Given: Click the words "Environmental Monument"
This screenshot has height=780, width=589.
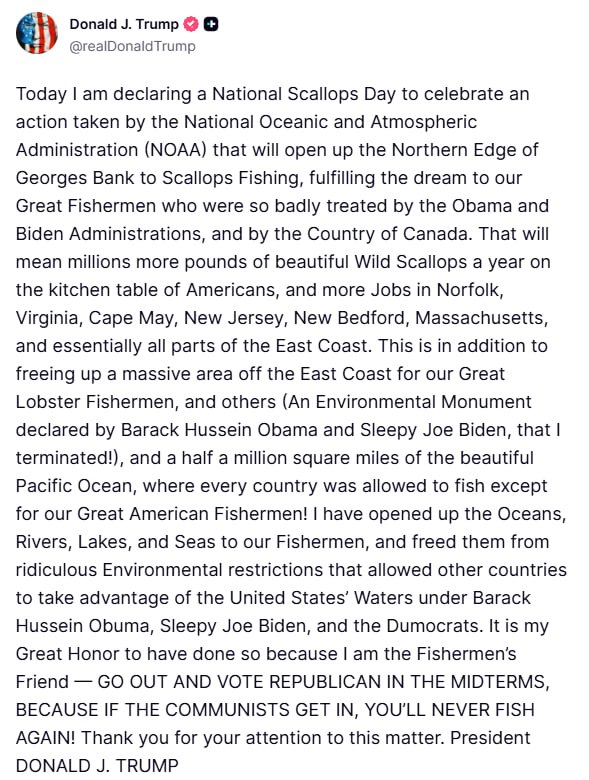Looking at the screenshot, I should coord(423,402).
